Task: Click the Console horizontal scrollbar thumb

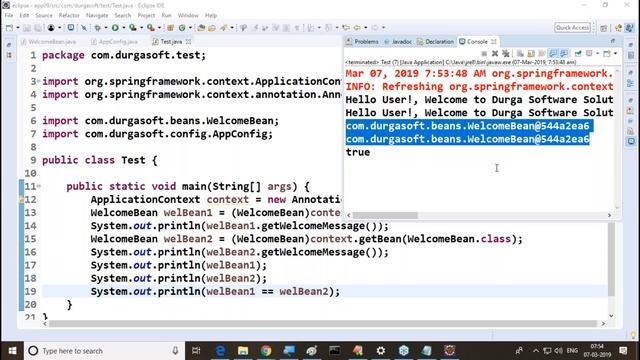Action: pyautogui.click(x=385, y=215)
